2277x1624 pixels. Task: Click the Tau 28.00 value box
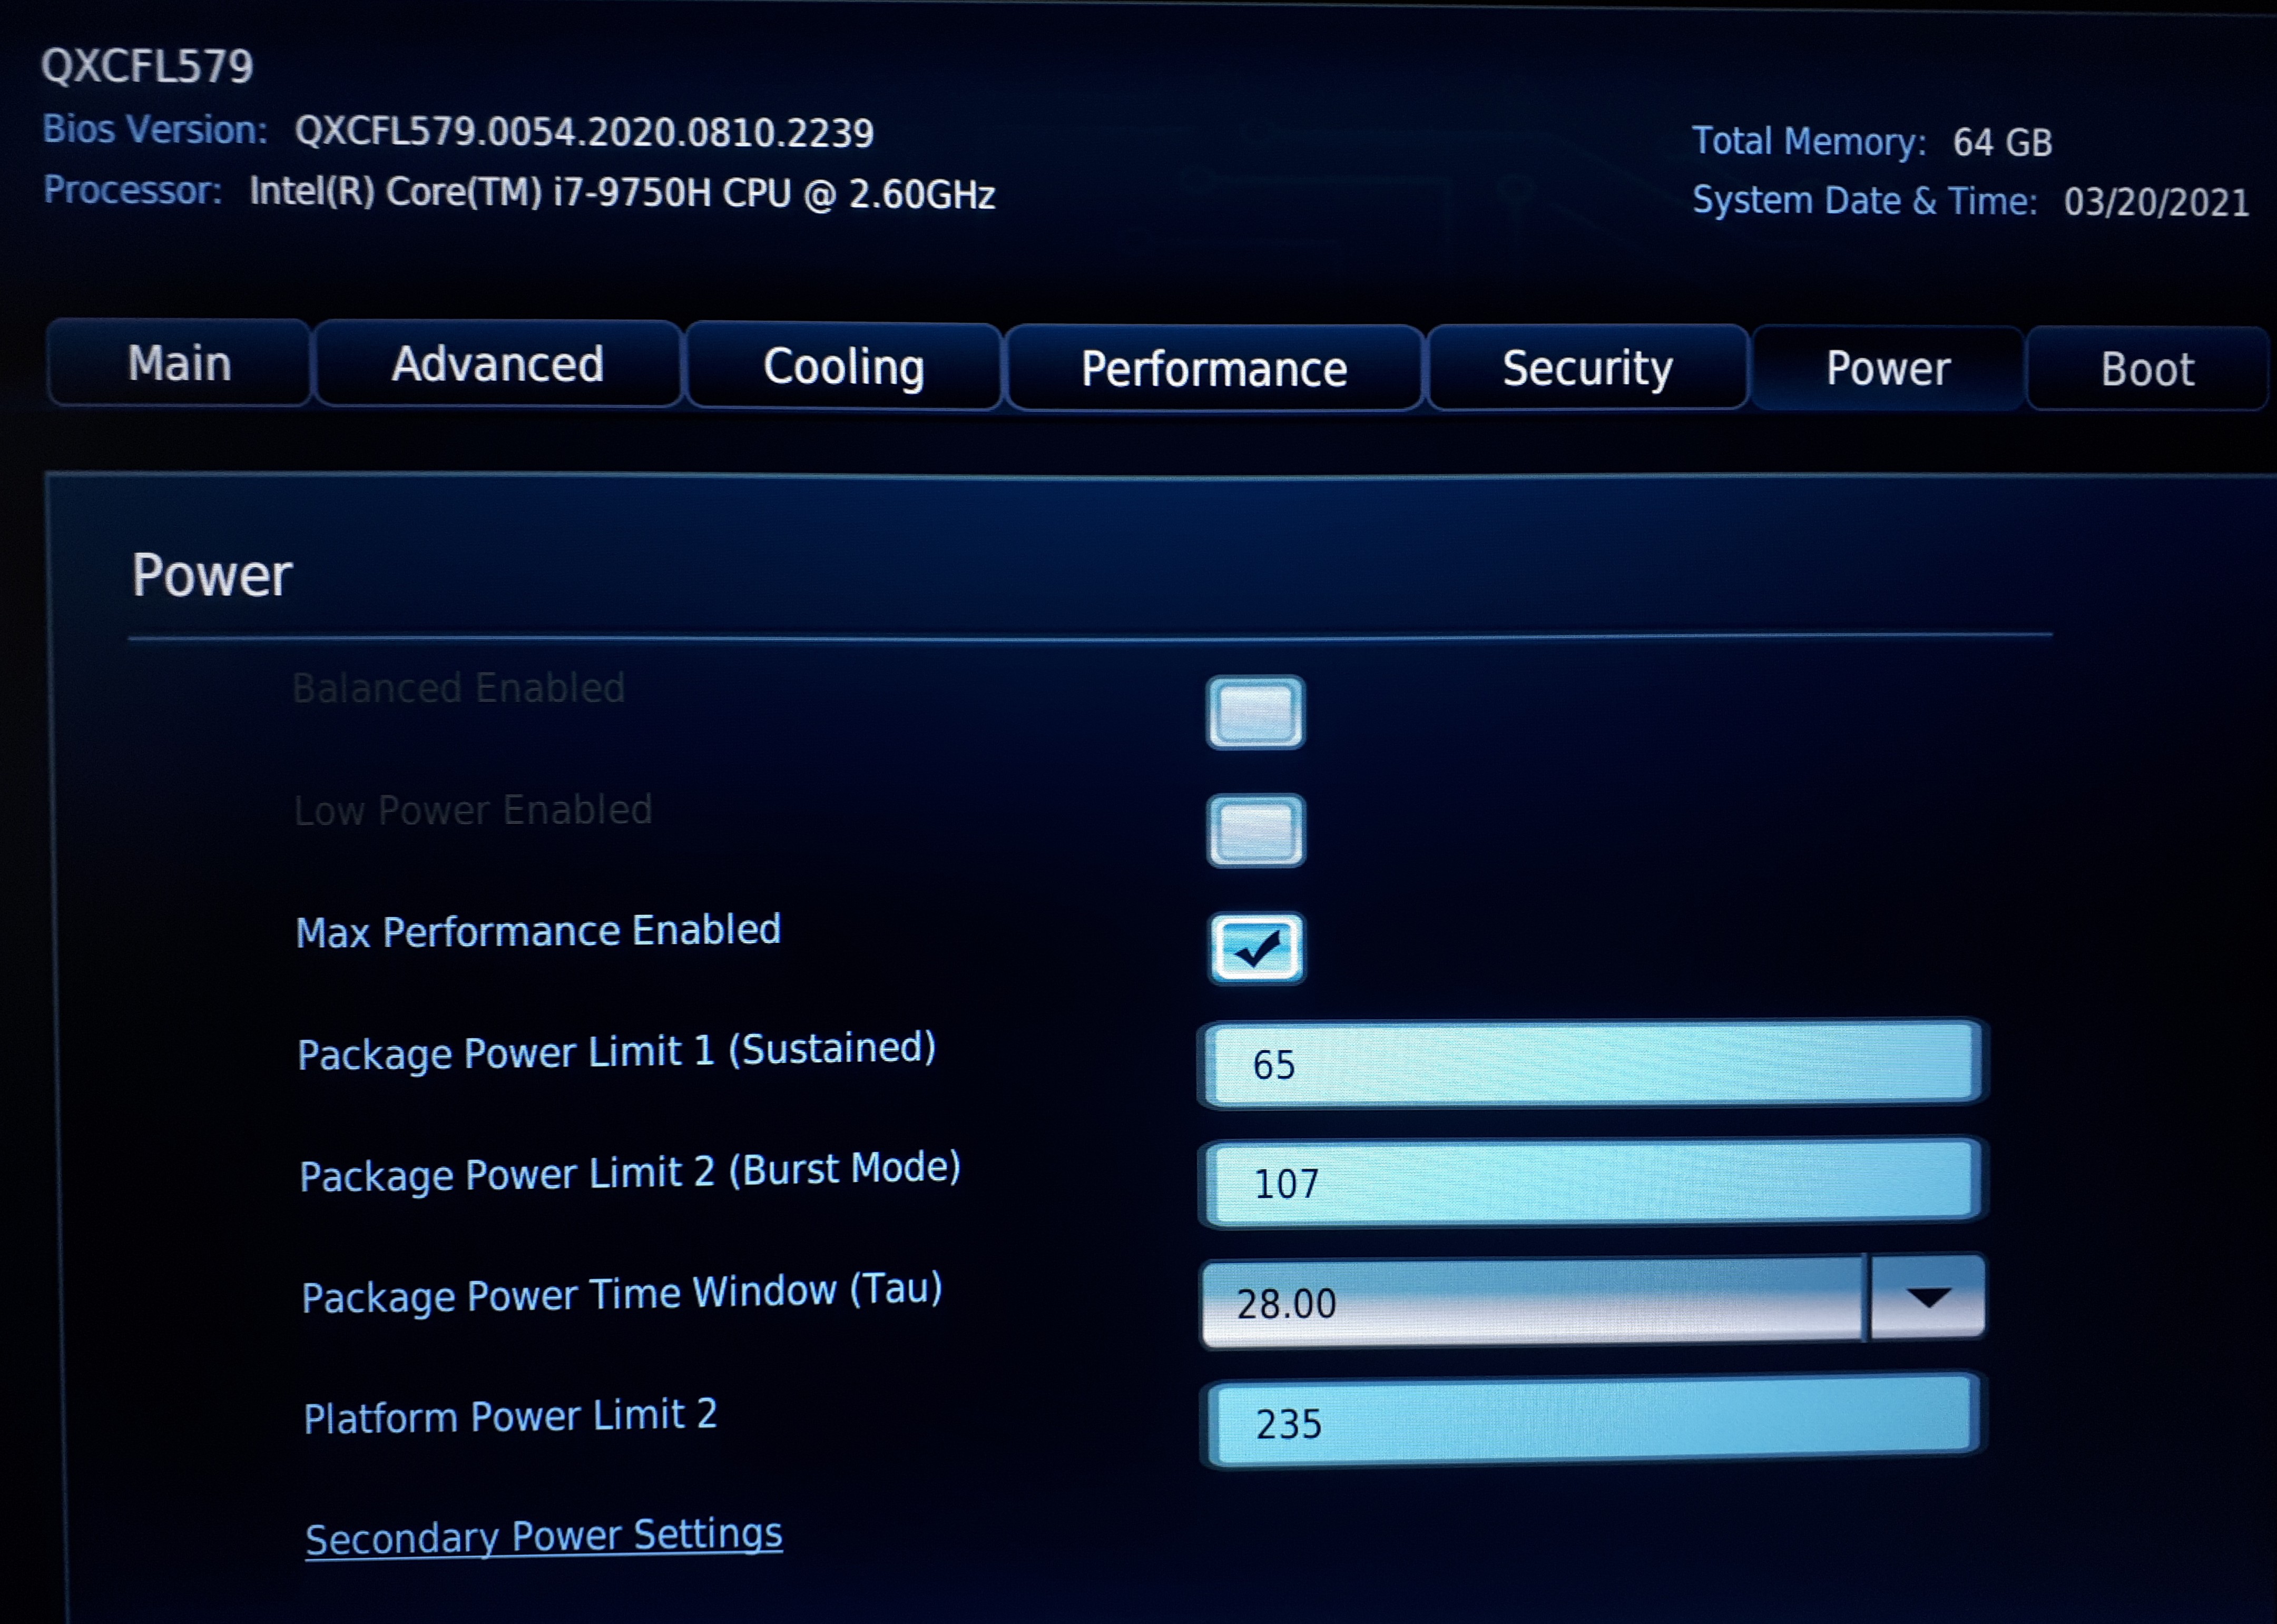point(1533,1302)
